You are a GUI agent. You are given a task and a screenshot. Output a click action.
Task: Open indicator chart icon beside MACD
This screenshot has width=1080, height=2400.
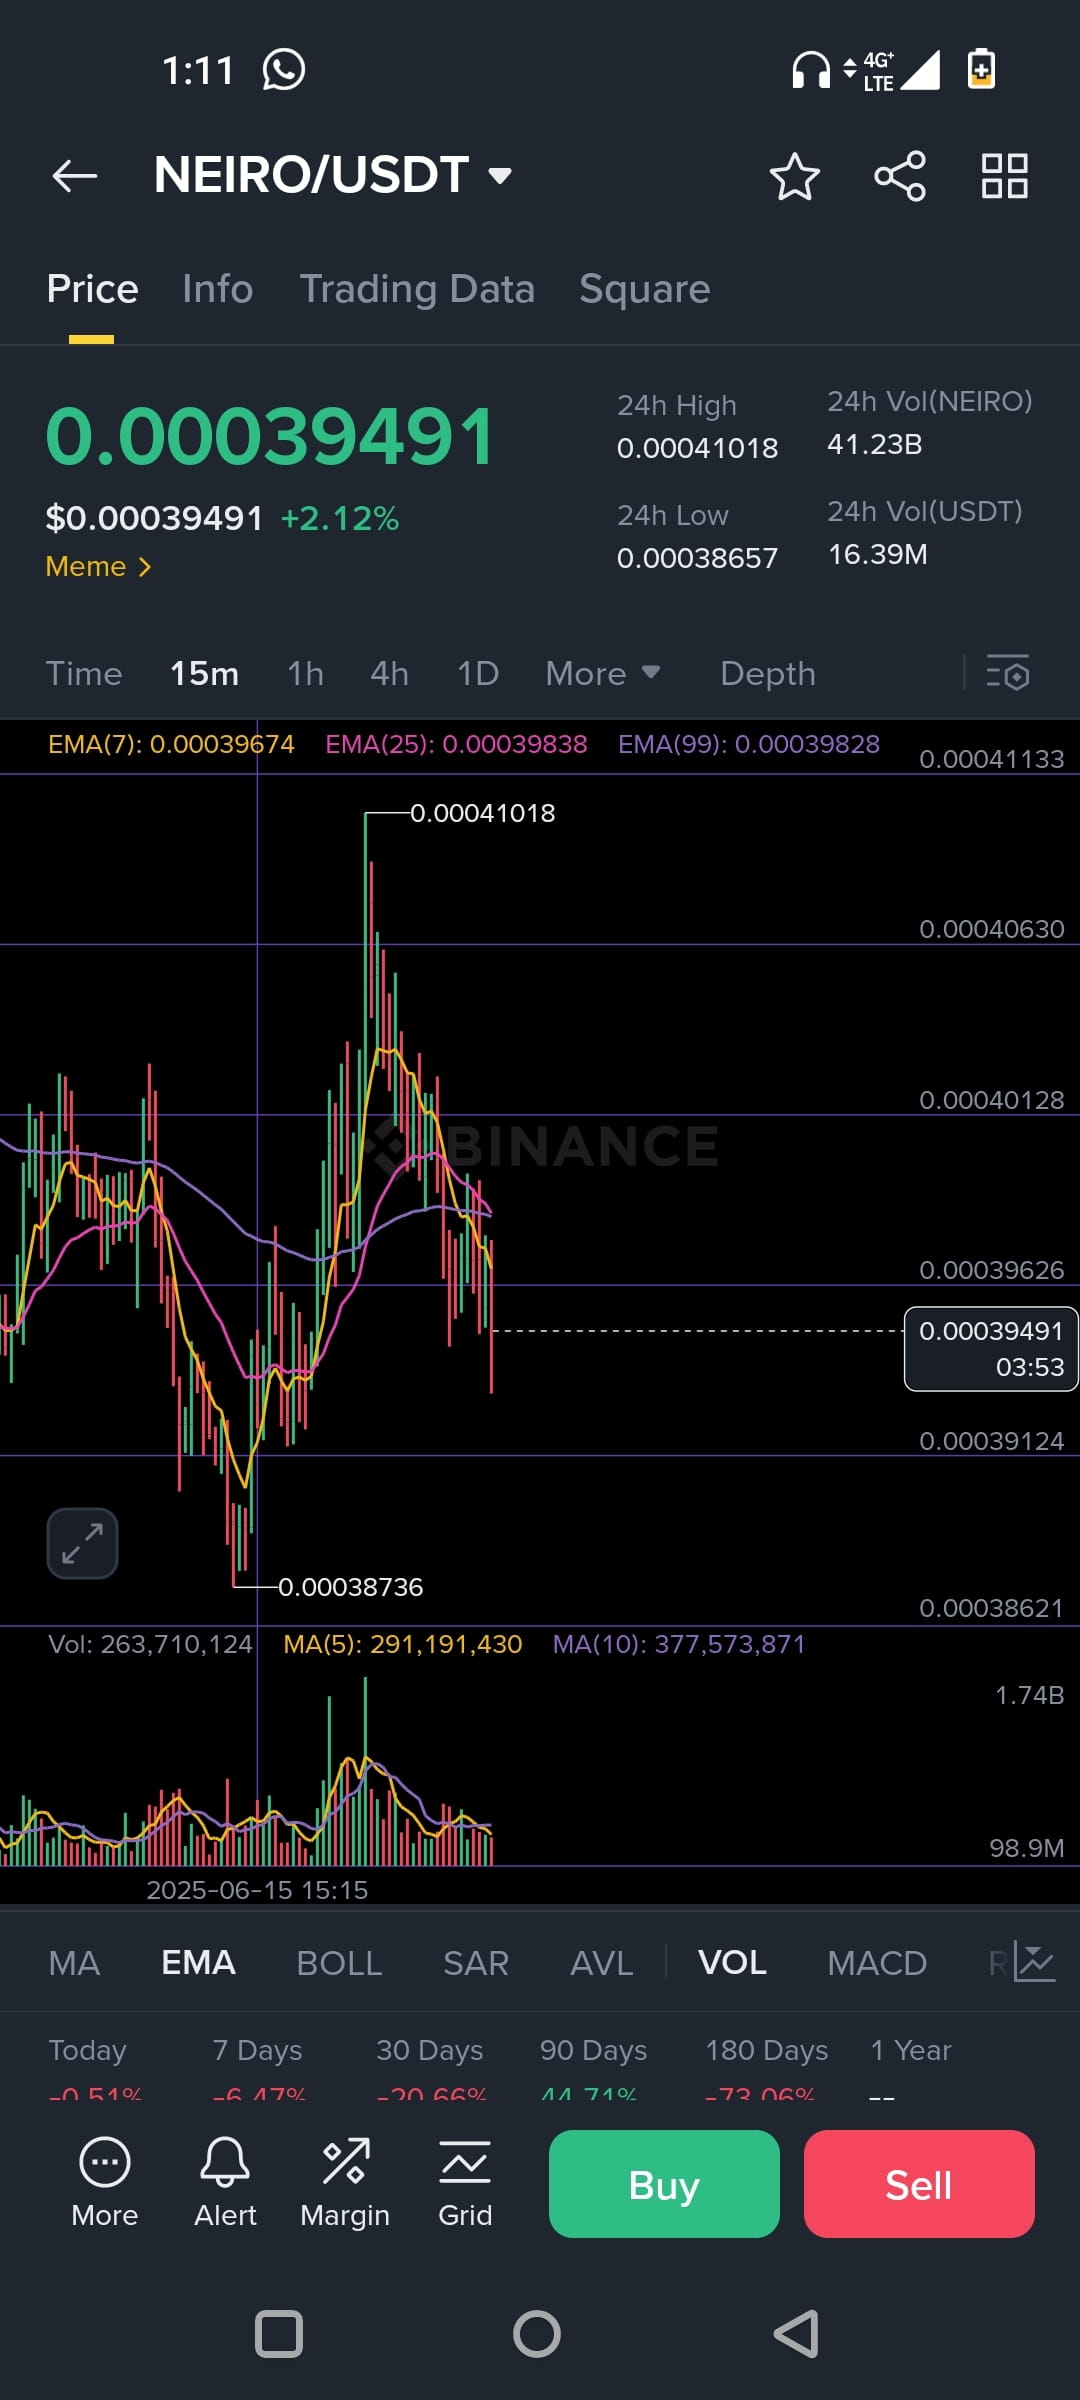pyautogui.click(x=1034, y=1962)
